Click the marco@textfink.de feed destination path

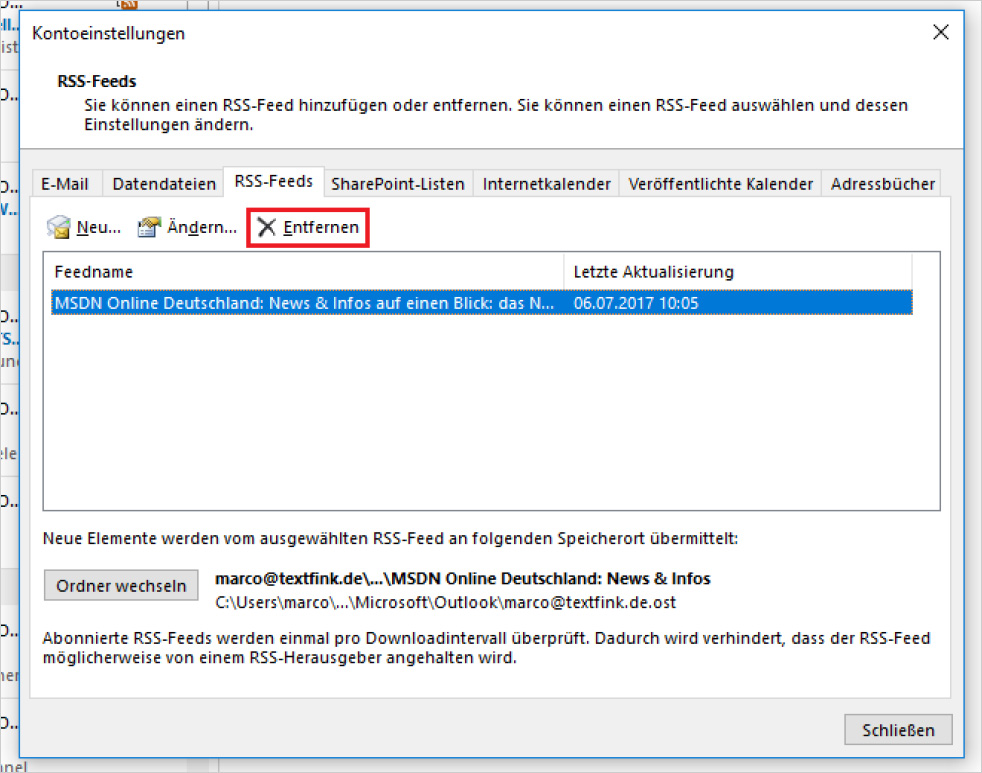point(463,578)
